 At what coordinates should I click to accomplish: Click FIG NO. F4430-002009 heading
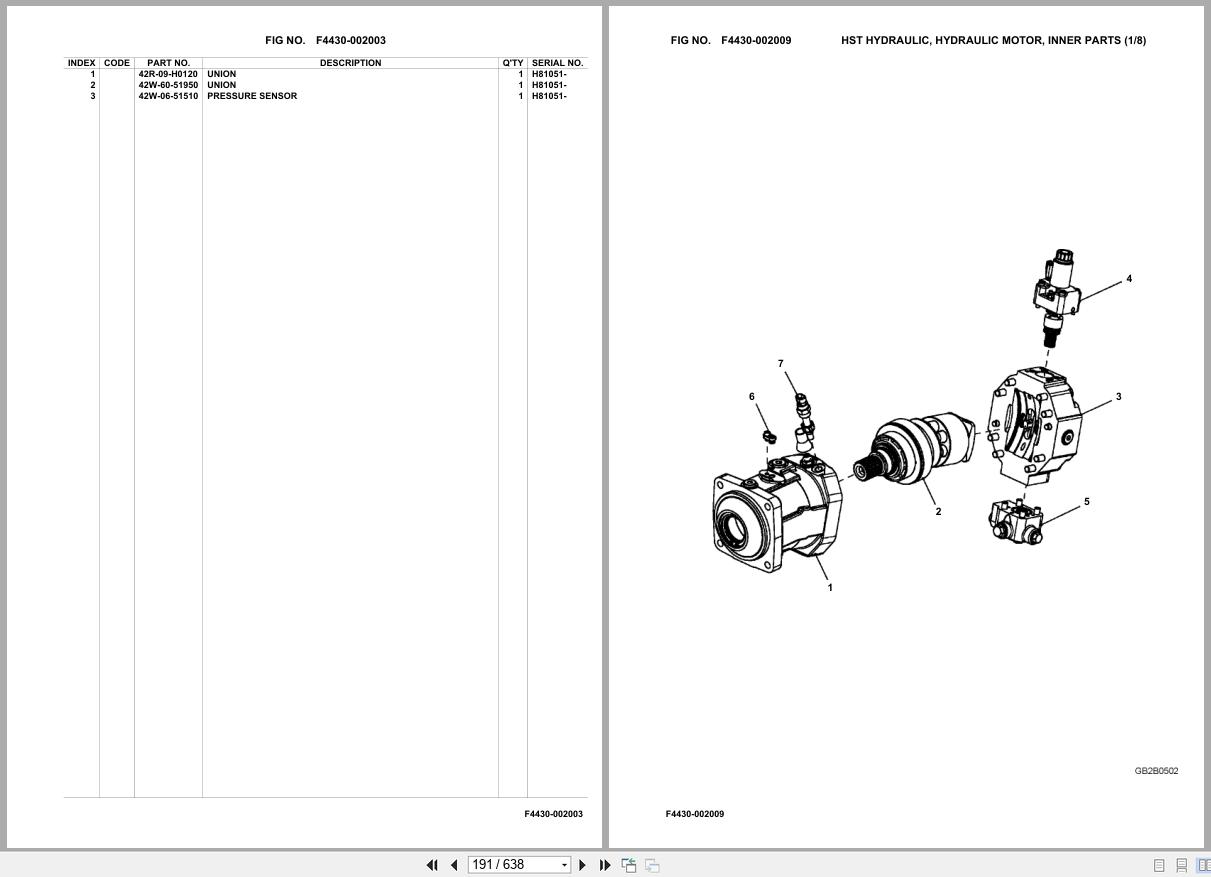(x=731, y=40)
